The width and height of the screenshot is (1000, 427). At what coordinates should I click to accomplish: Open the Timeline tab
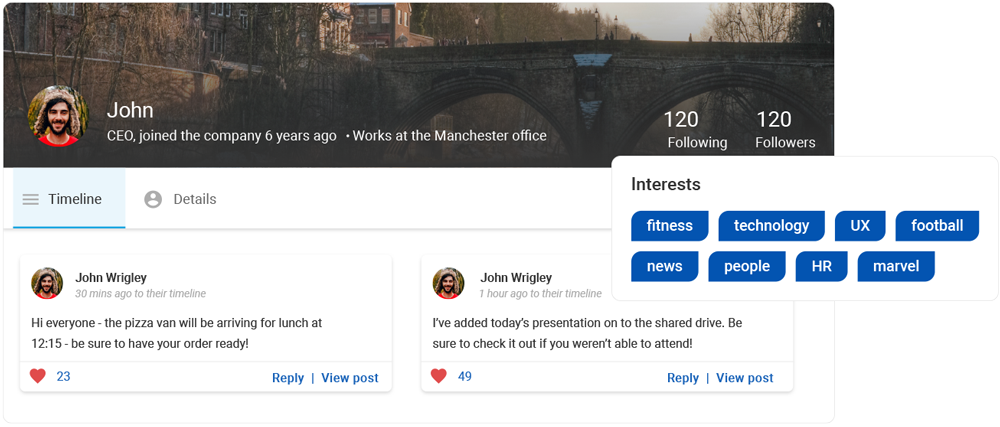point(69,199)
